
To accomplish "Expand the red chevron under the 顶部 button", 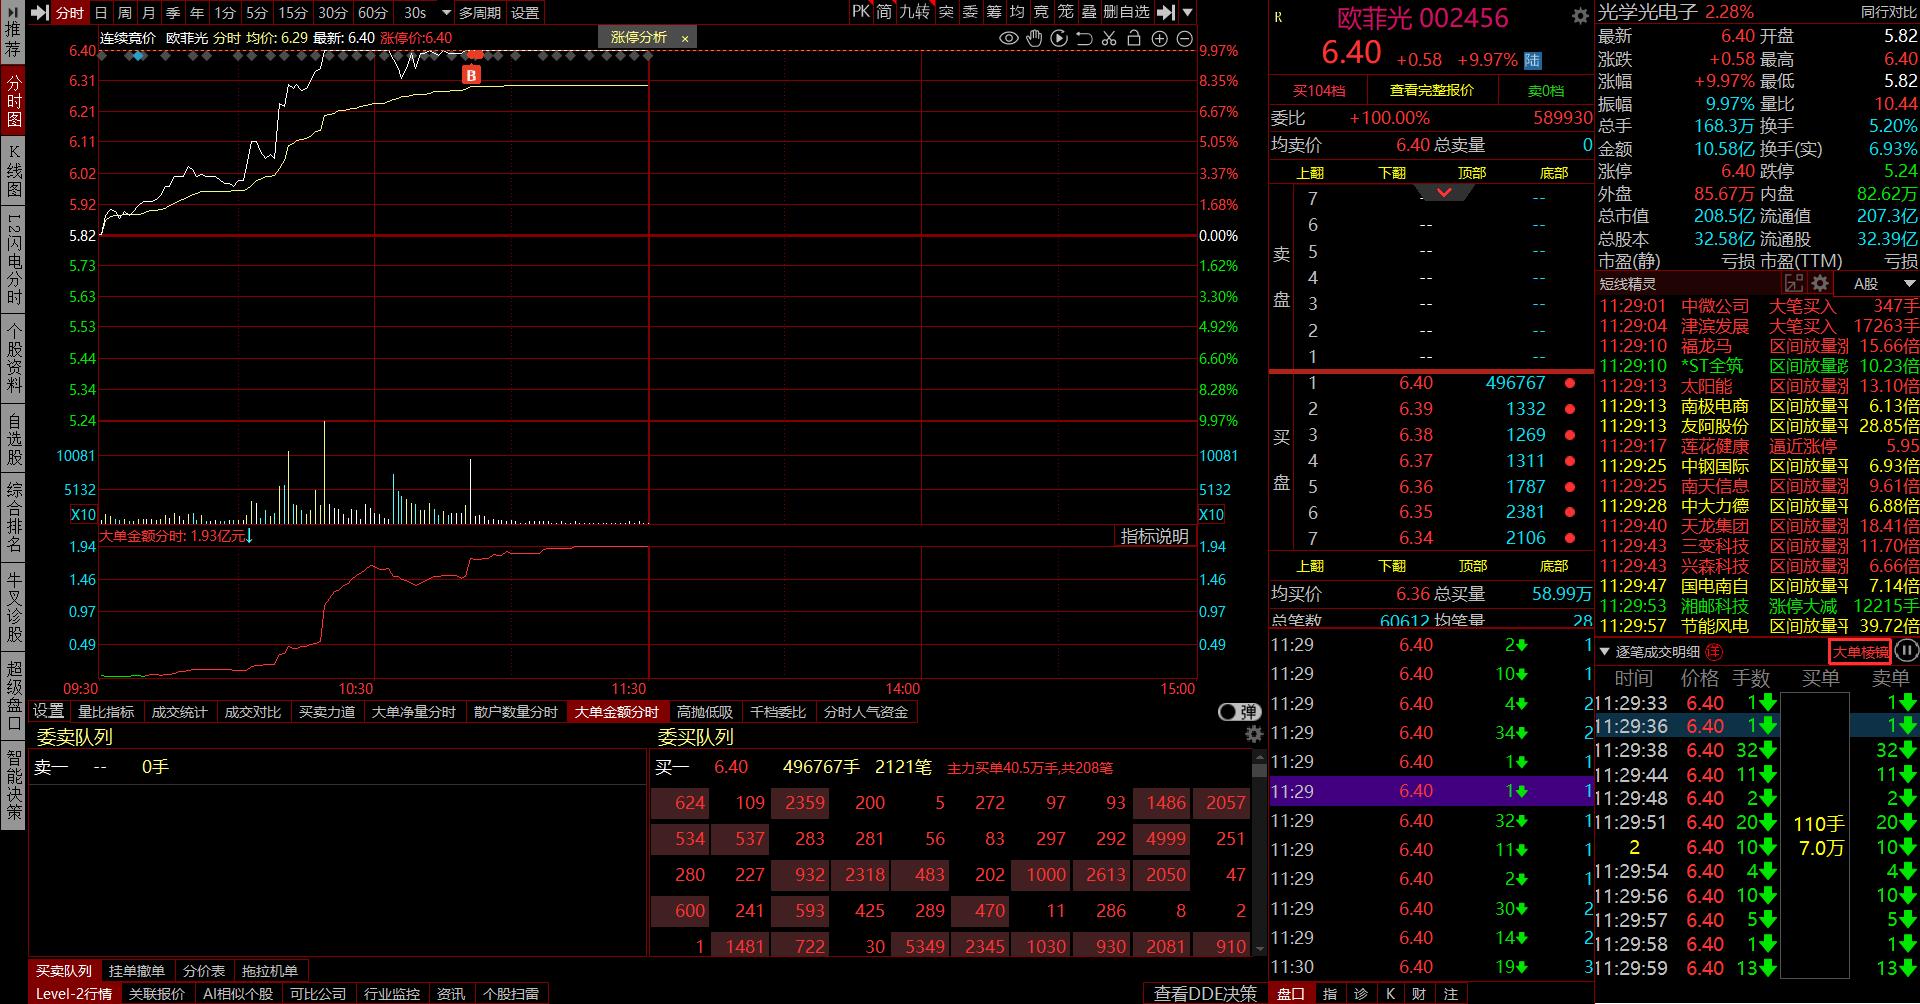I will coord(1444,192).
